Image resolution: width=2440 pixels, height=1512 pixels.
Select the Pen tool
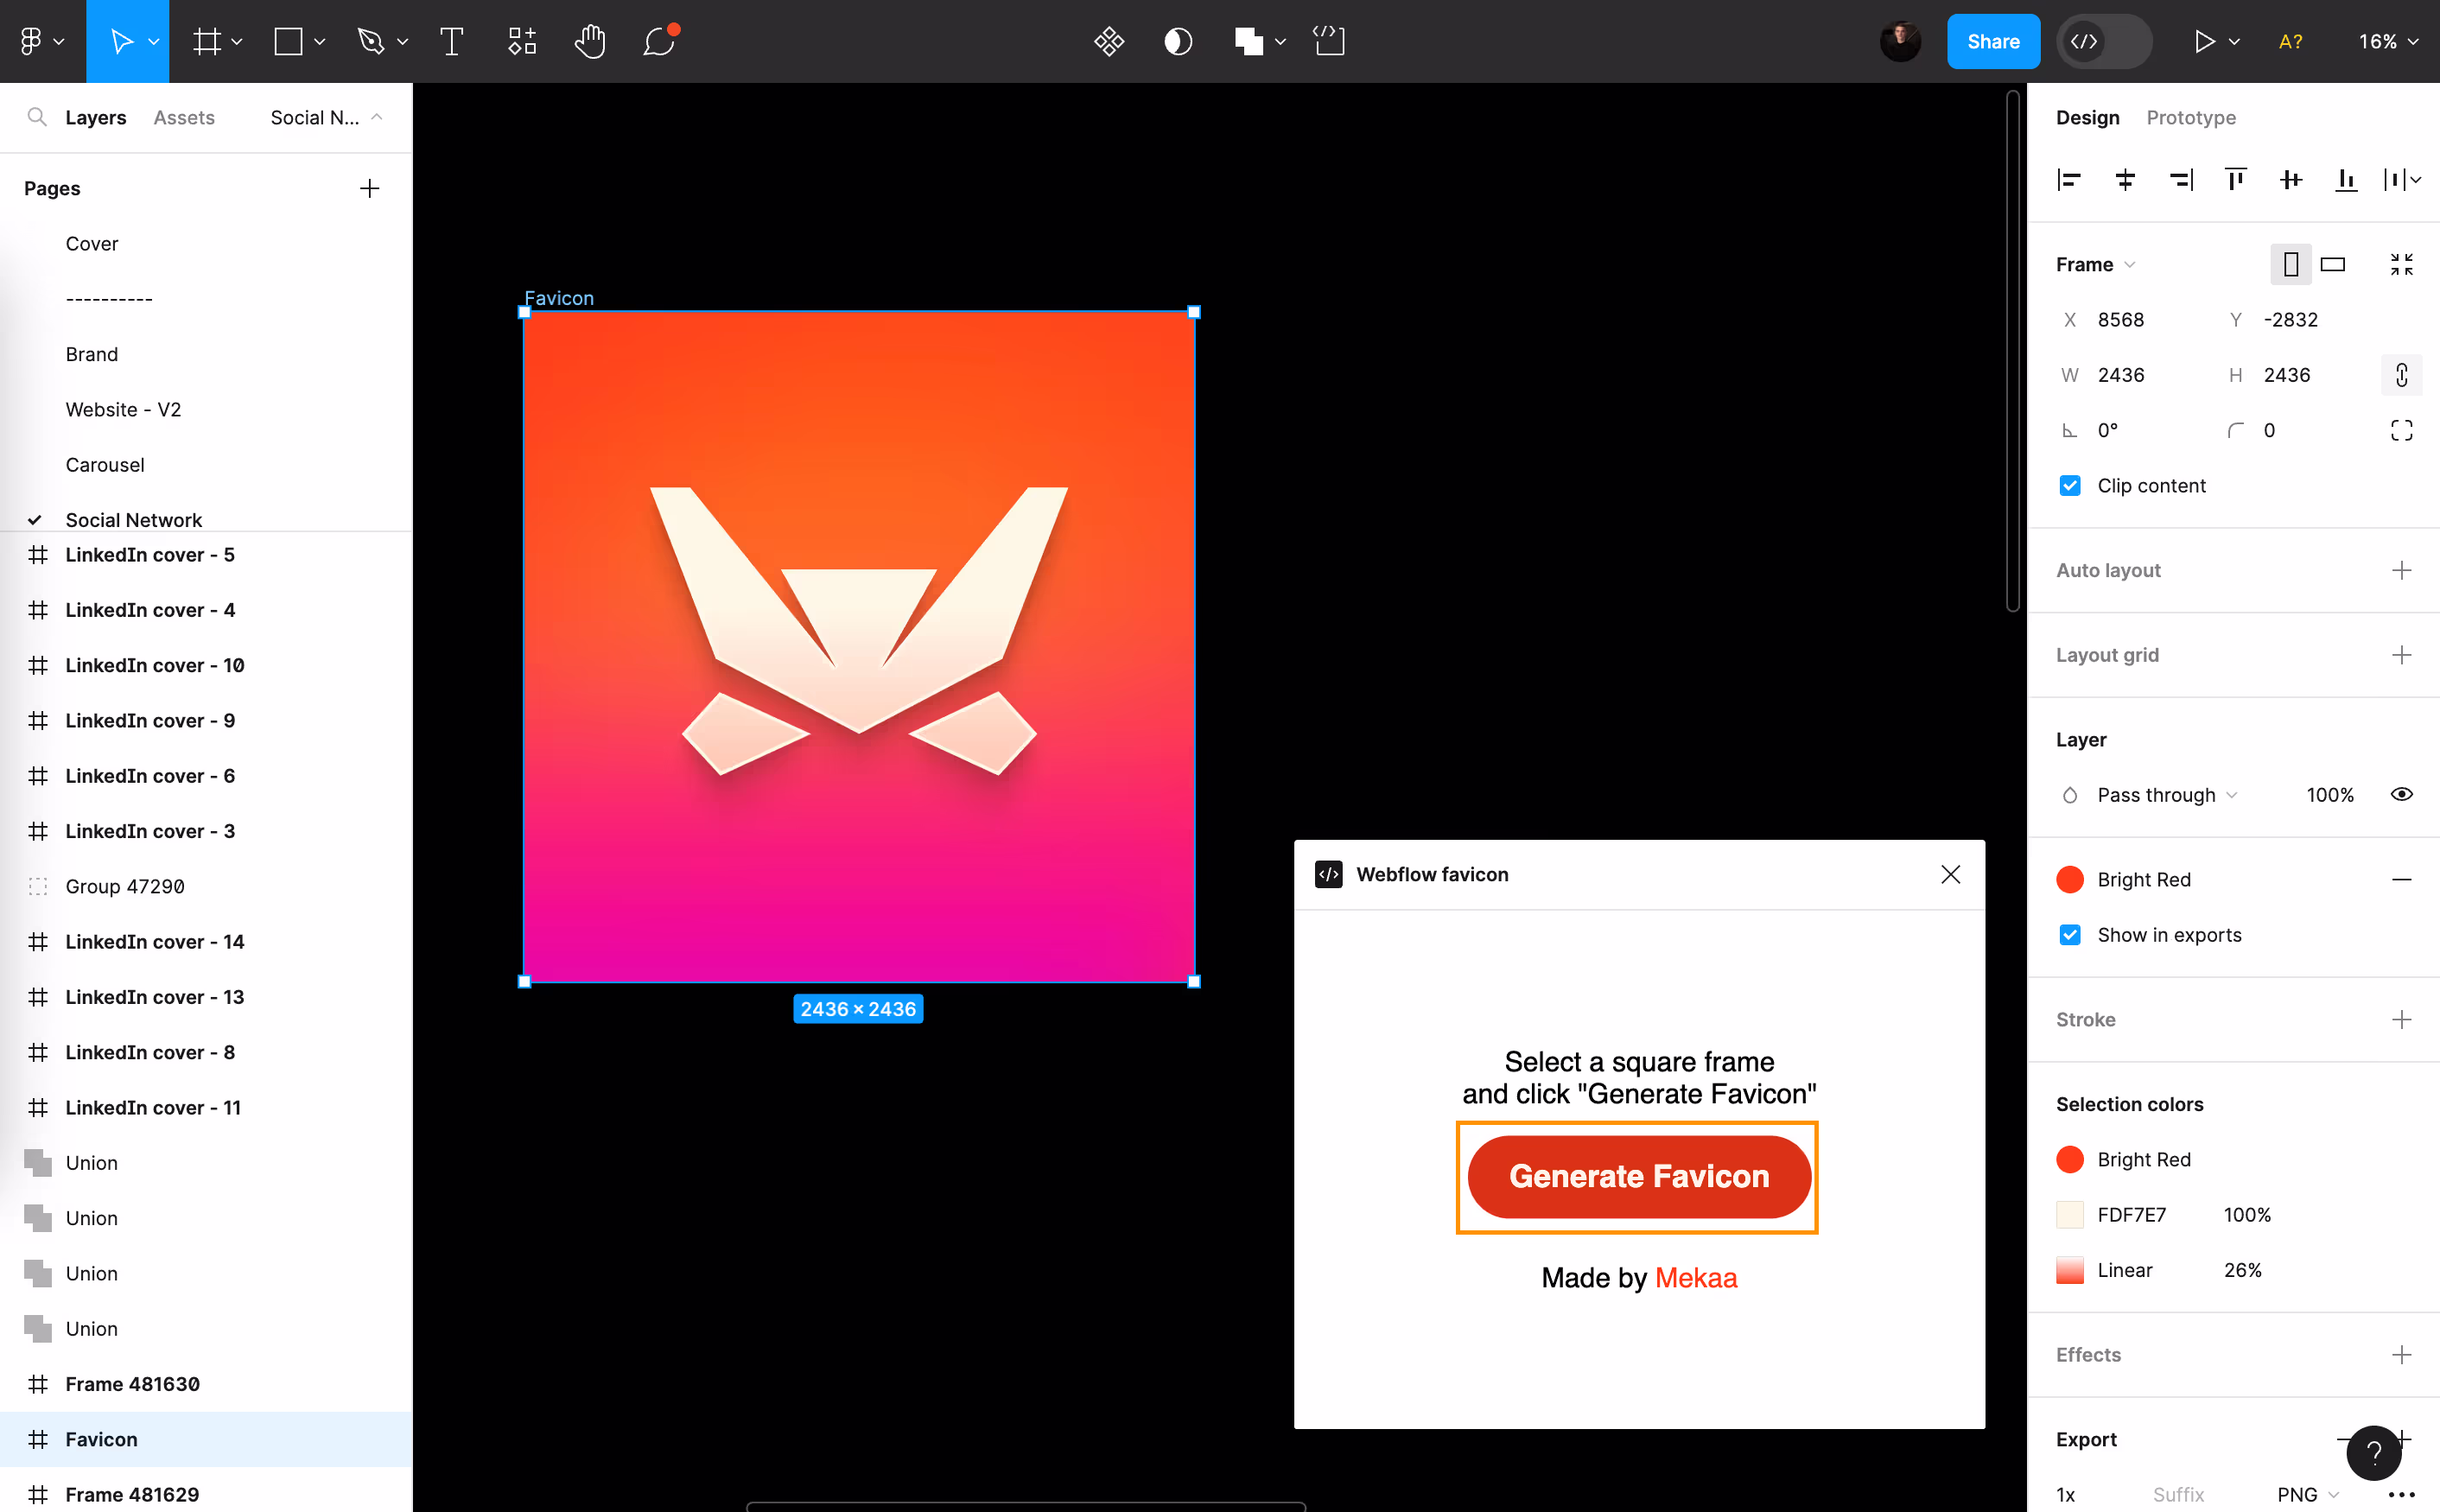coord(371,41)
